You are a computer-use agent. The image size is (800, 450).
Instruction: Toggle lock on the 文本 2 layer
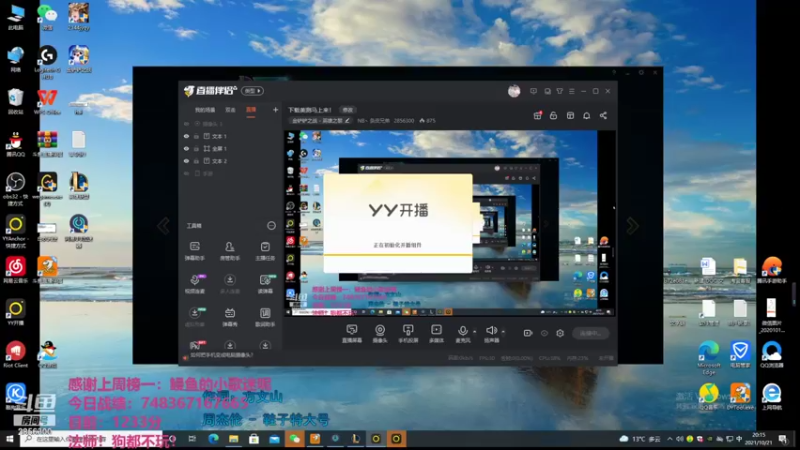point(196,161)
